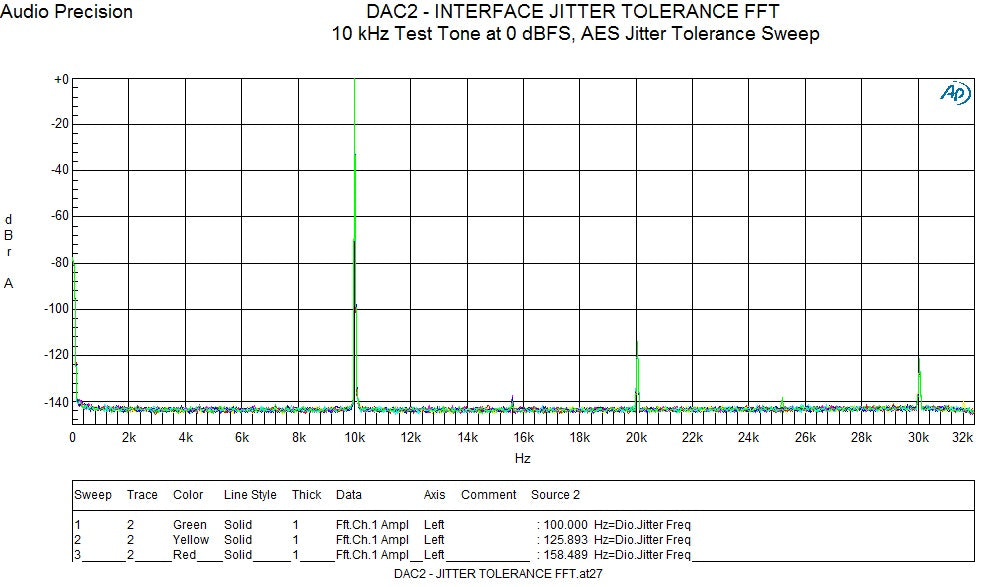Click the dBr A label on the y-axis
This screenshot has height=587, width=997.
pos(9,250)
